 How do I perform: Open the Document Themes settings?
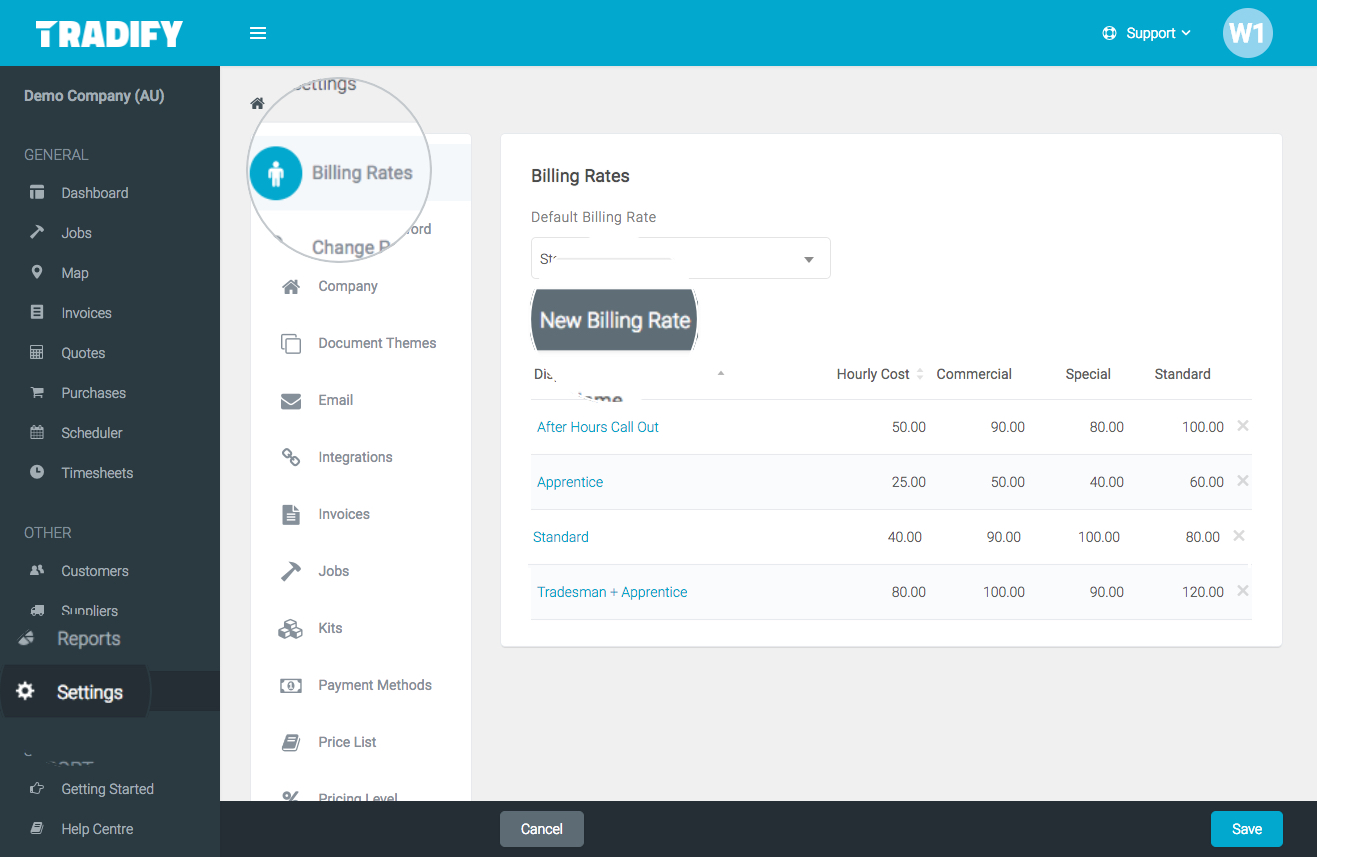coord(377,342)
